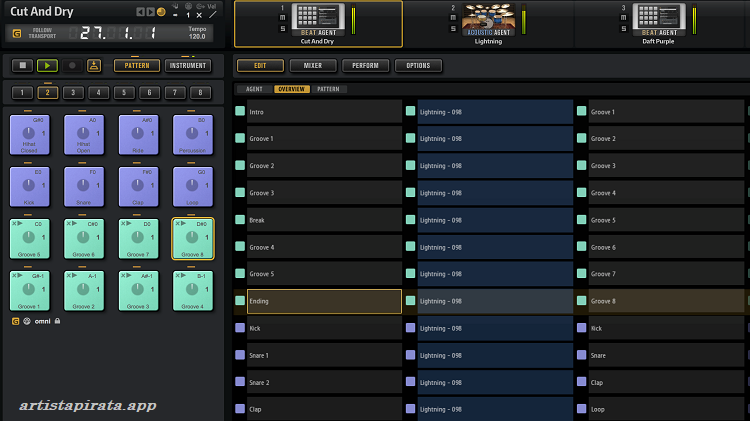Switch to the Agent sub-tab
The height and width of the screenshot is (421, 750).
[254, 89]
